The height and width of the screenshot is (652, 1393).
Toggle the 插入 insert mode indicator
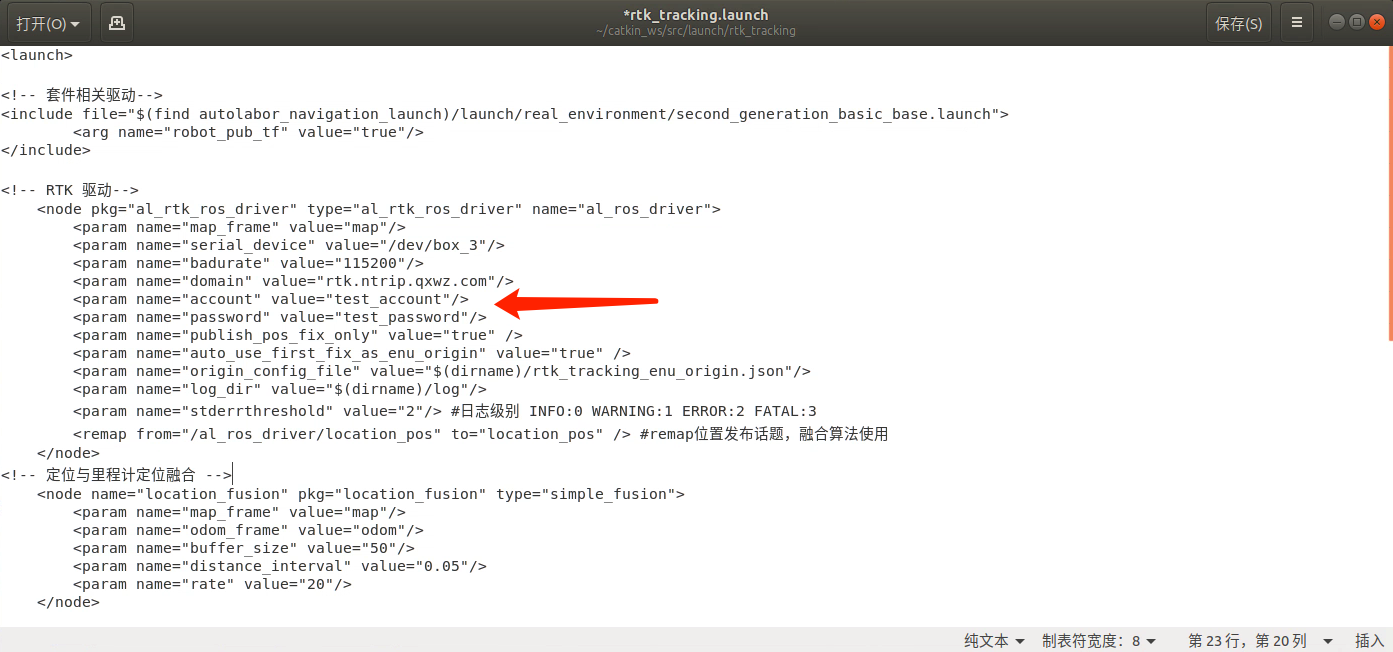(x=1369, y=640)
